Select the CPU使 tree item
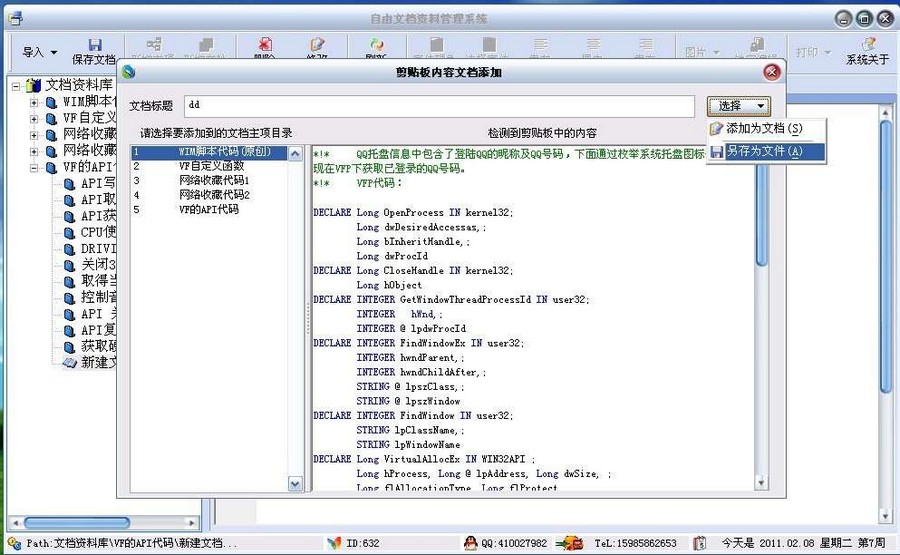The height and width of the screenshot is (555, 900). tap(98, 232)
